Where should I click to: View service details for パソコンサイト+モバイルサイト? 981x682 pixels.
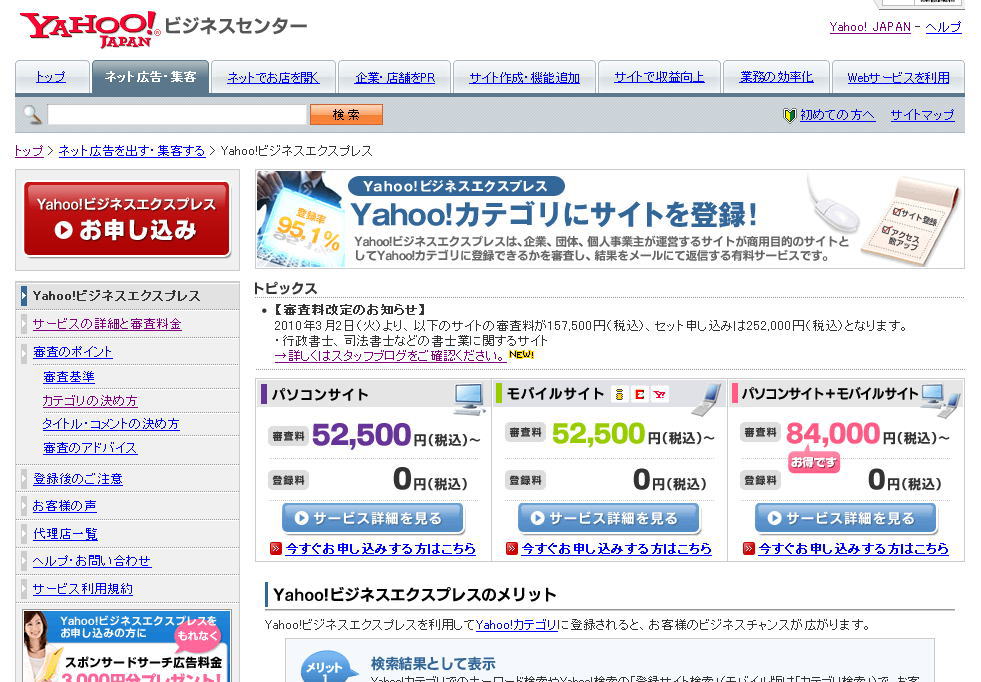click(x=846, y=518)
